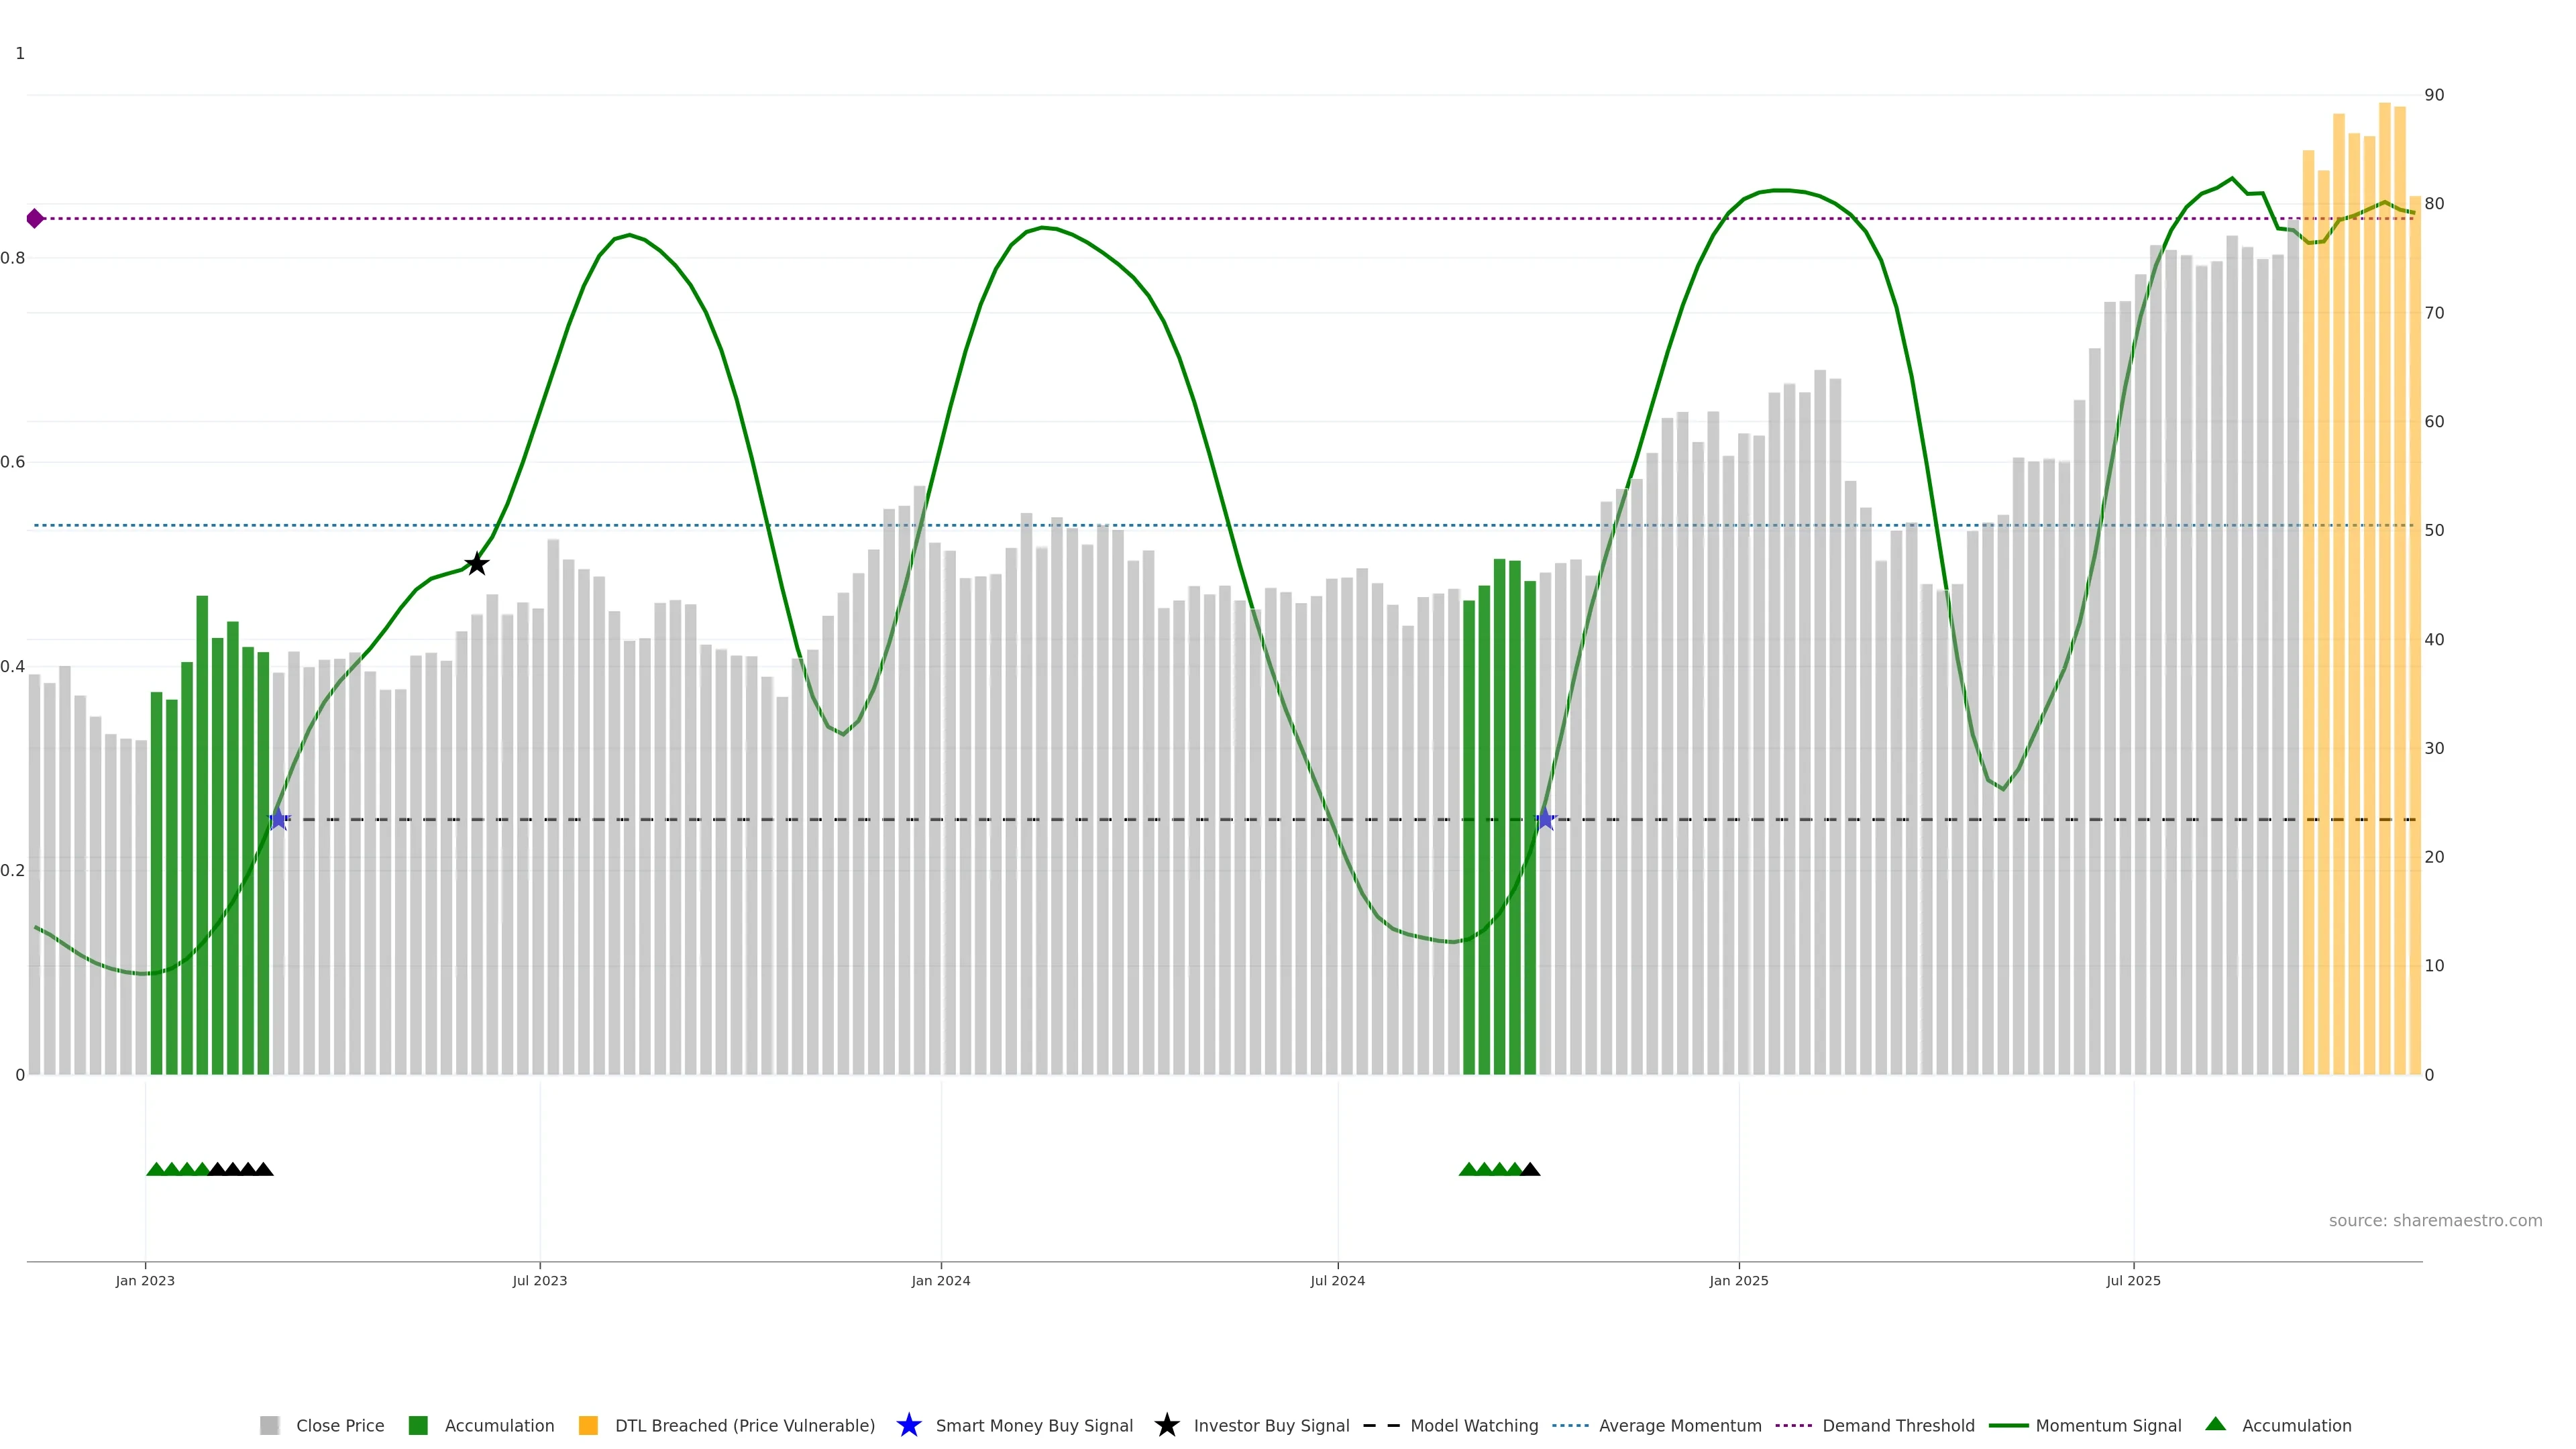Click the black Investor Buy Signal star on chart
The height and width of the screenshot is (1449, 2576).
pyautogui.click(x=477, y=564)
